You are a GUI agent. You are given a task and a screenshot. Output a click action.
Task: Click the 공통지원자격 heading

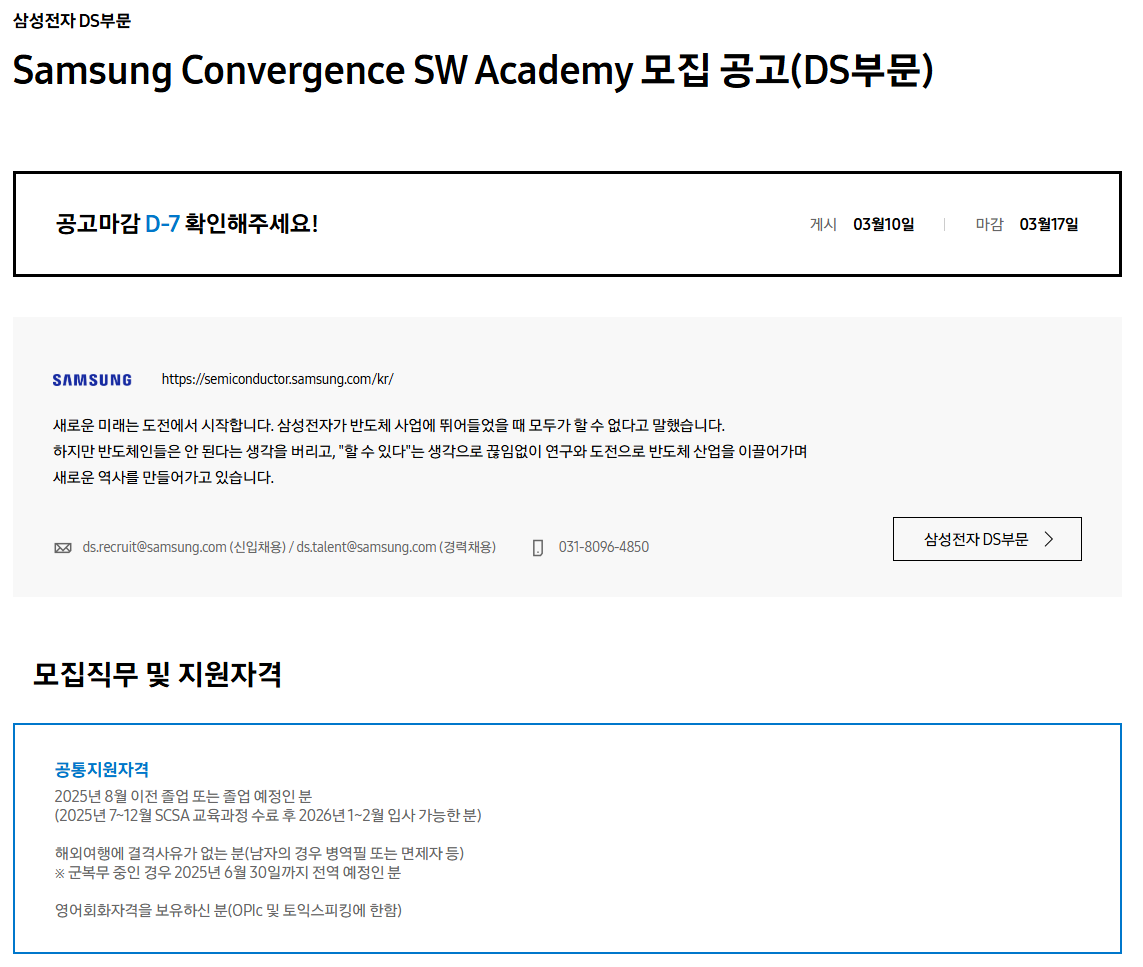point(101,770)
